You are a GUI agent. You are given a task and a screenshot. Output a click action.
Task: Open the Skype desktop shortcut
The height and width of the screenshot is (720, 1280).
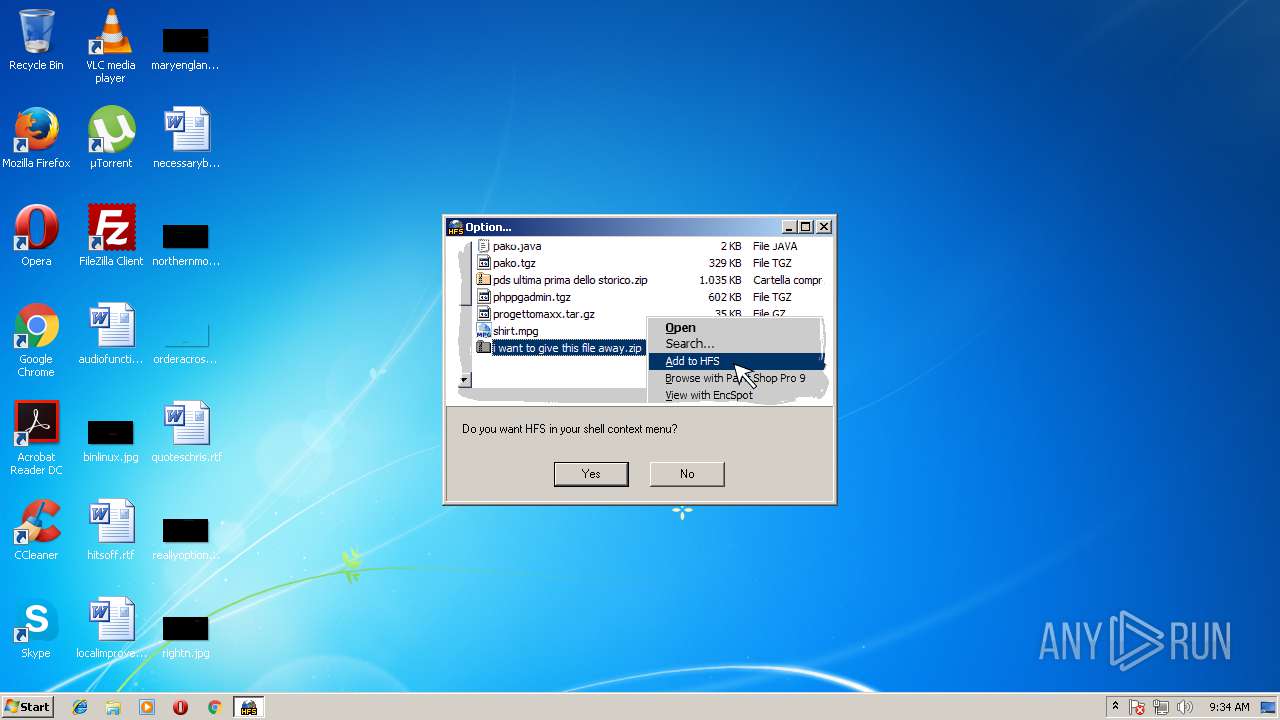(x=36, y=627)
